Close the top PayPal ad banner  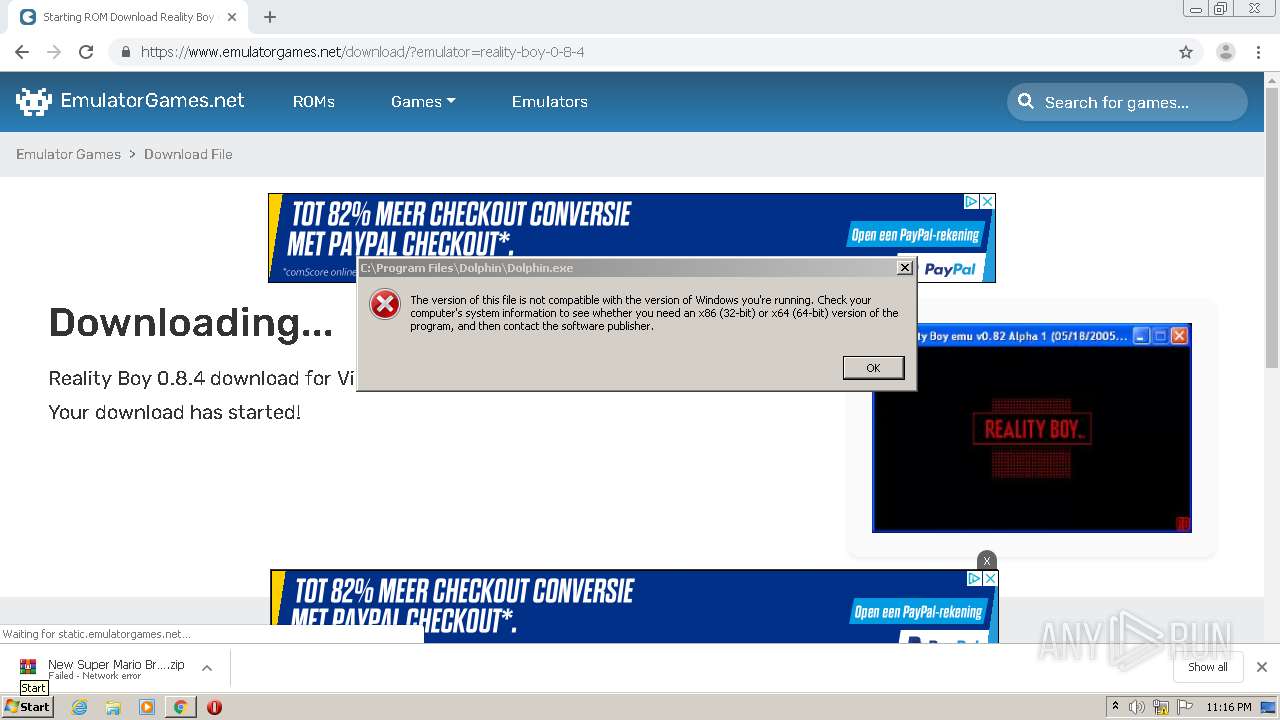(987, 202)
